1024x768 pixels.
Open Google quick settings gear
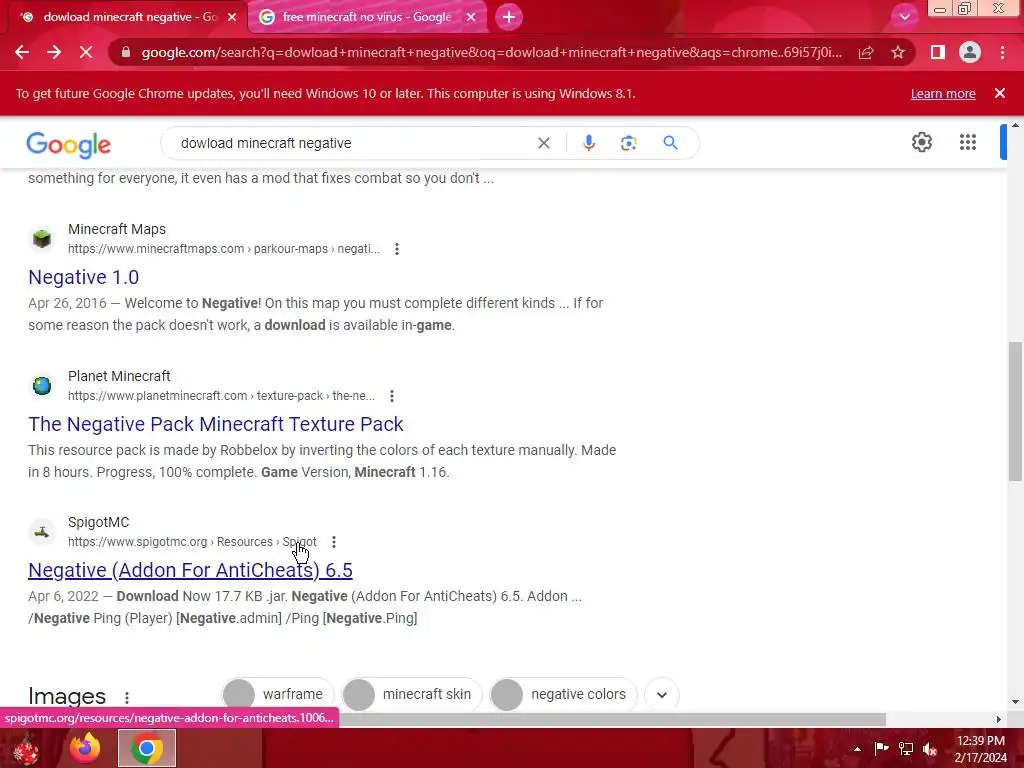pyautogui.click(x=921, y=142)
